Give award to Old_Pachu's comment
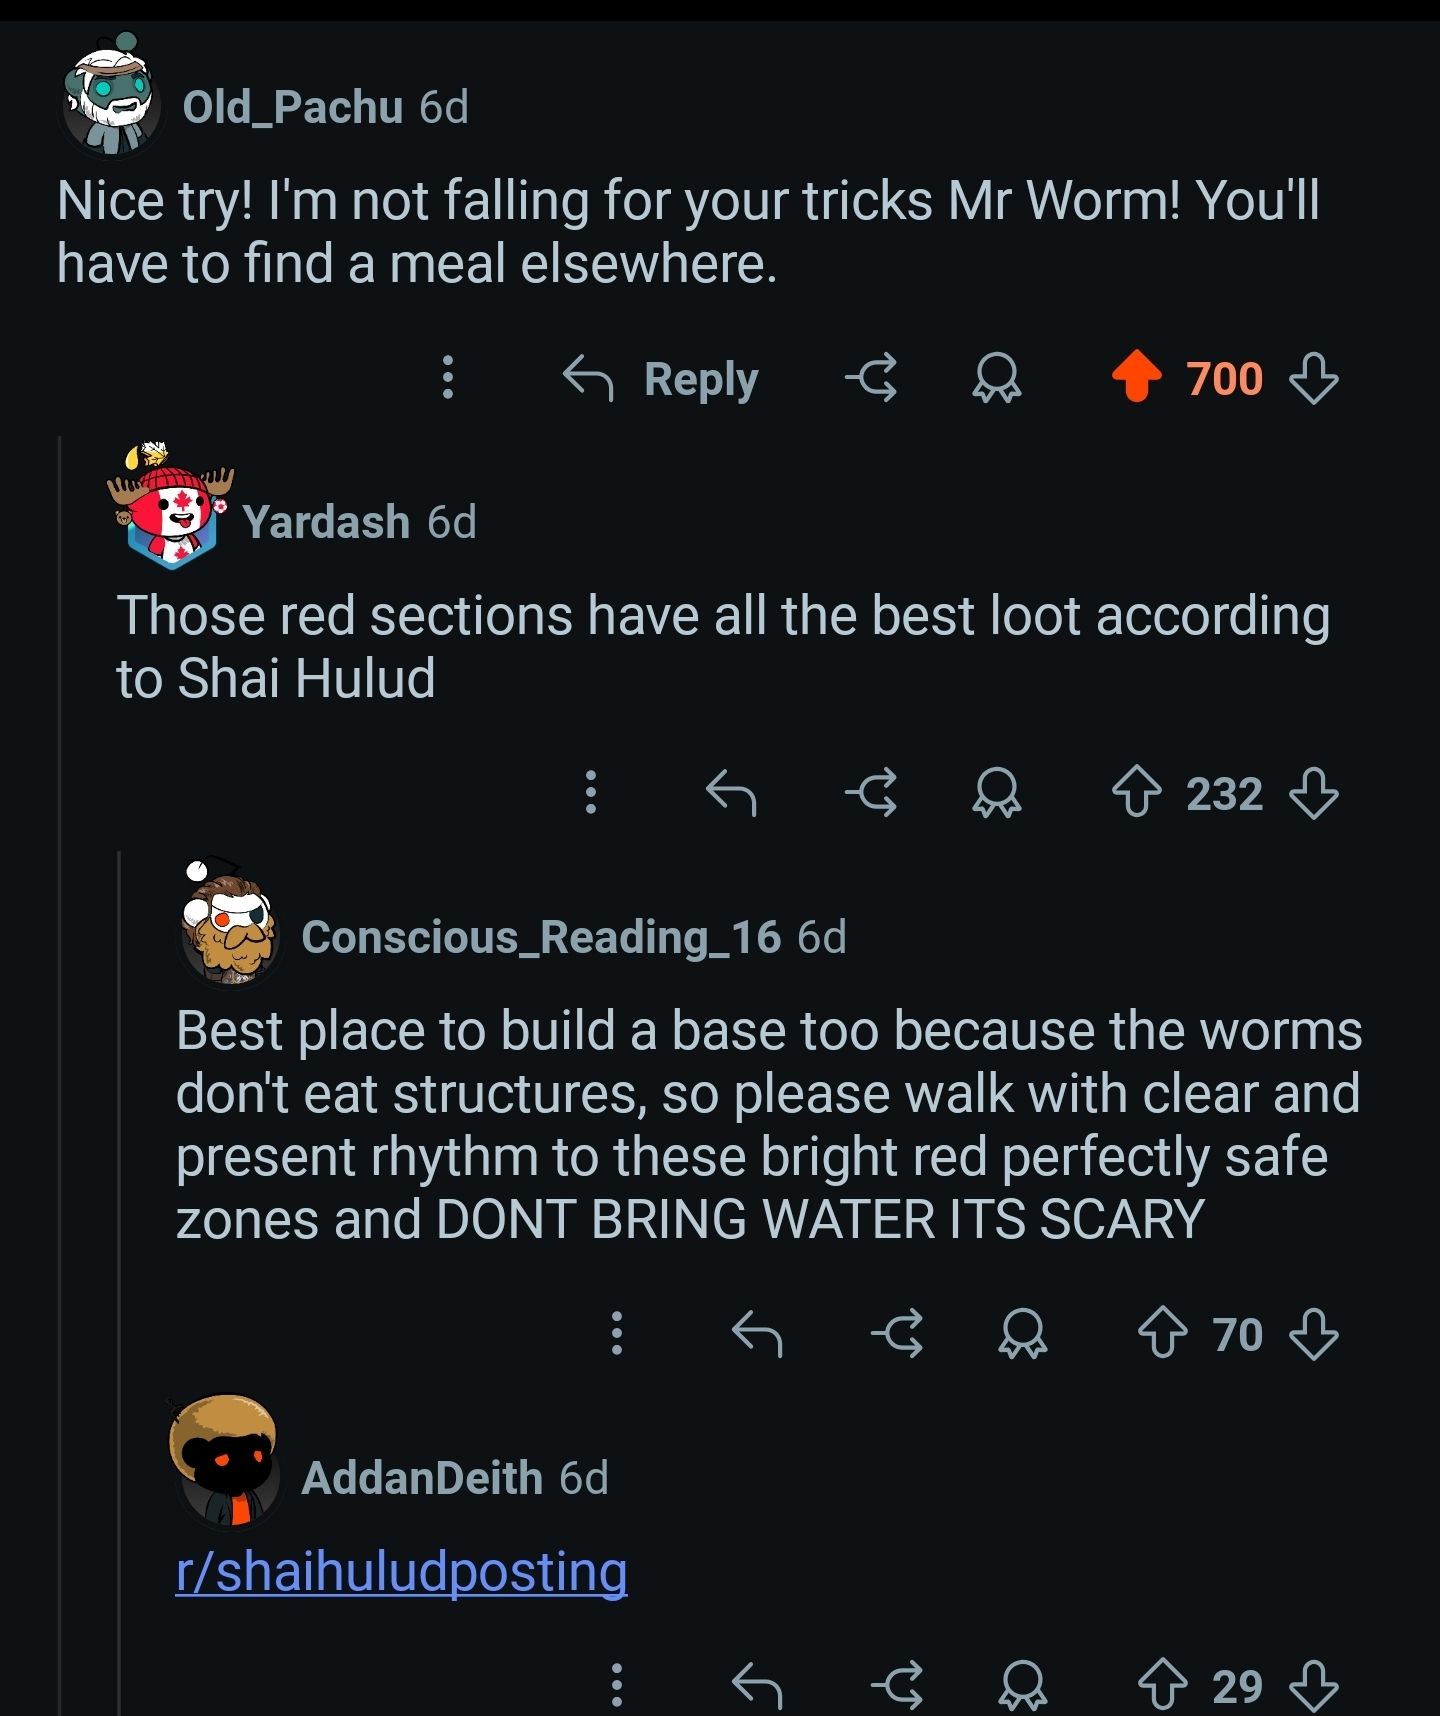Image resolution: width=1440 pixels, height=1716 pixels. [x=997, y=379]
